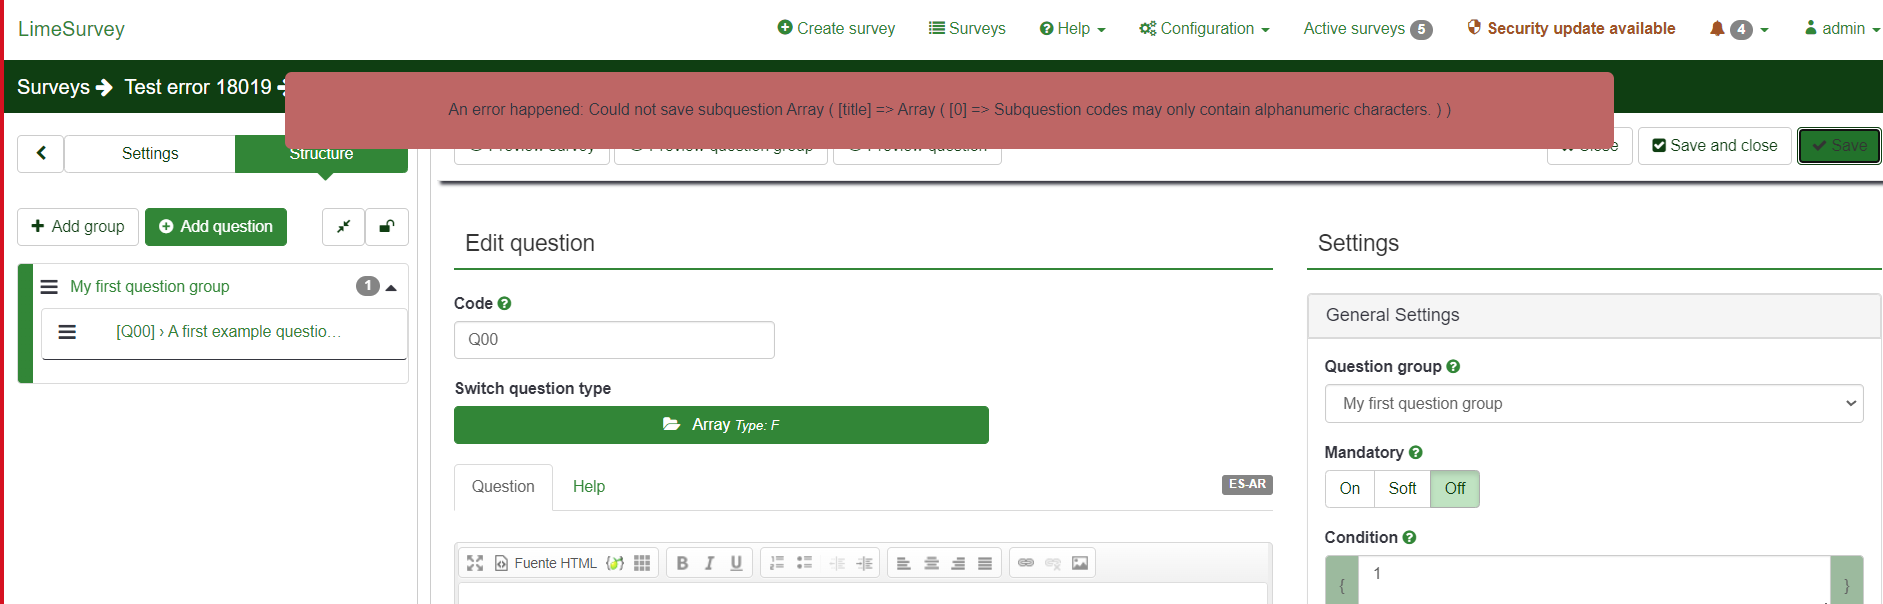Click the ES-AR language badge
The height and width of the screenshot is (604, 1883).
(x=1247, y=484)
